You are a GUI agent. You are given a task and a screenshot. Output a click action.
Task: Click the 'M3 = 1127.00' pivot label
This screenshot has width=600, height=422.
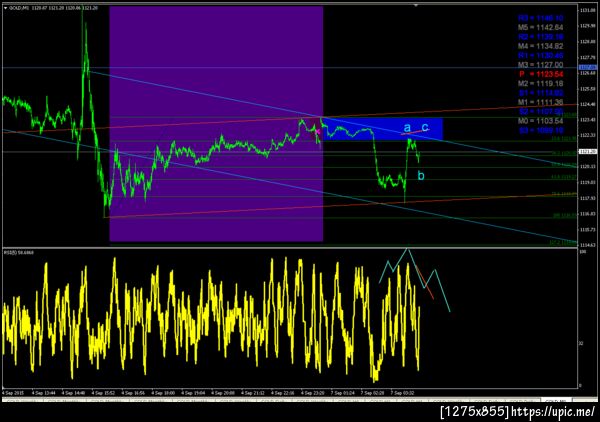[x=540, y=65]
